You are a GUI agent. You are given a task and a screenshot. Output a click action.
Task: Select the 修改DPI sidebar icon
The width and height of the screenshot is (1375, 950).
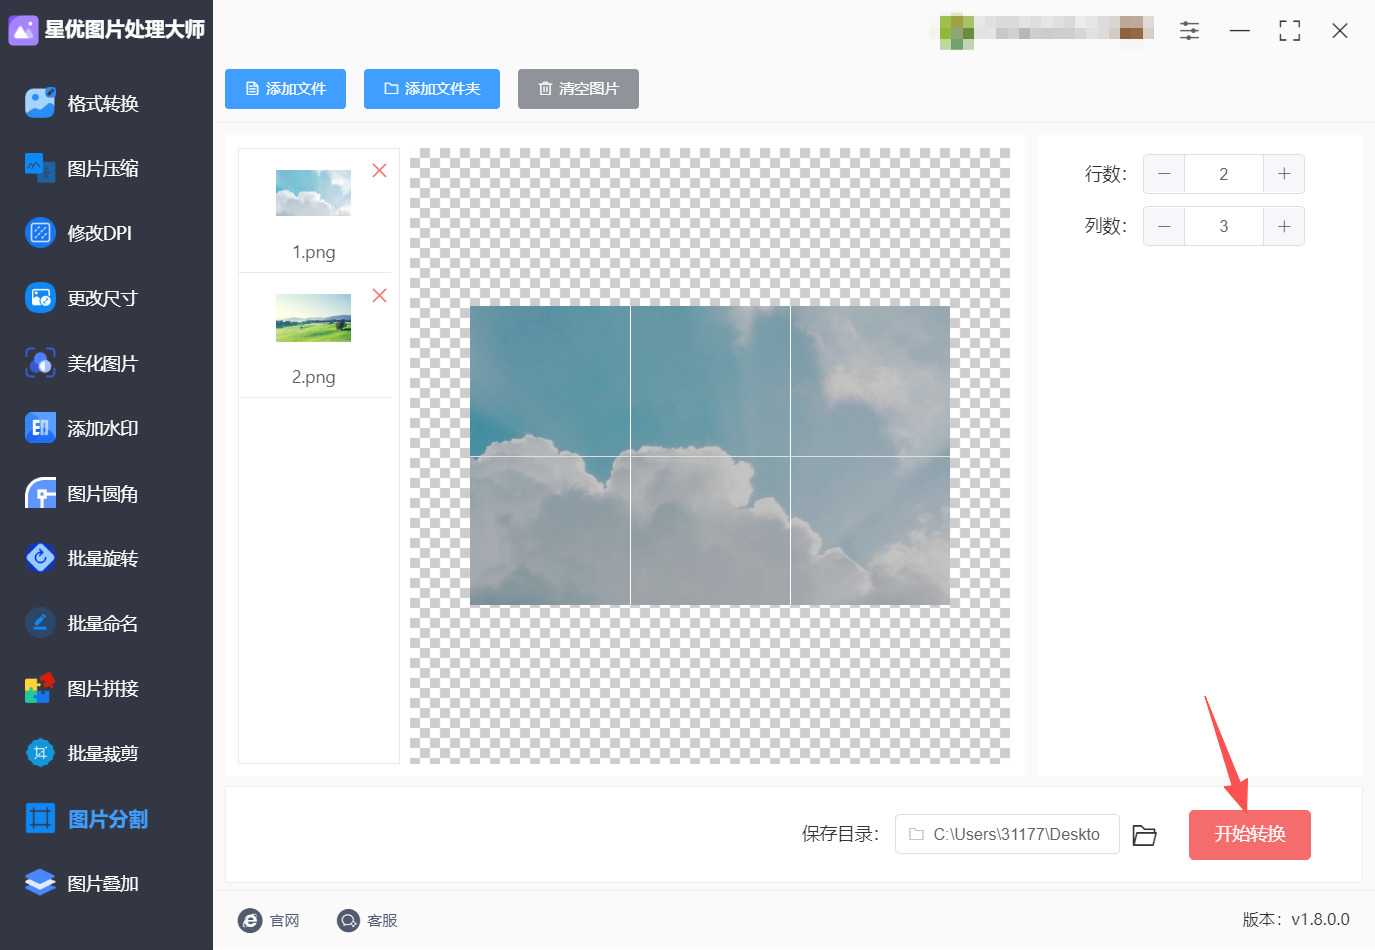pyautogui.click(x=40, y=233)
